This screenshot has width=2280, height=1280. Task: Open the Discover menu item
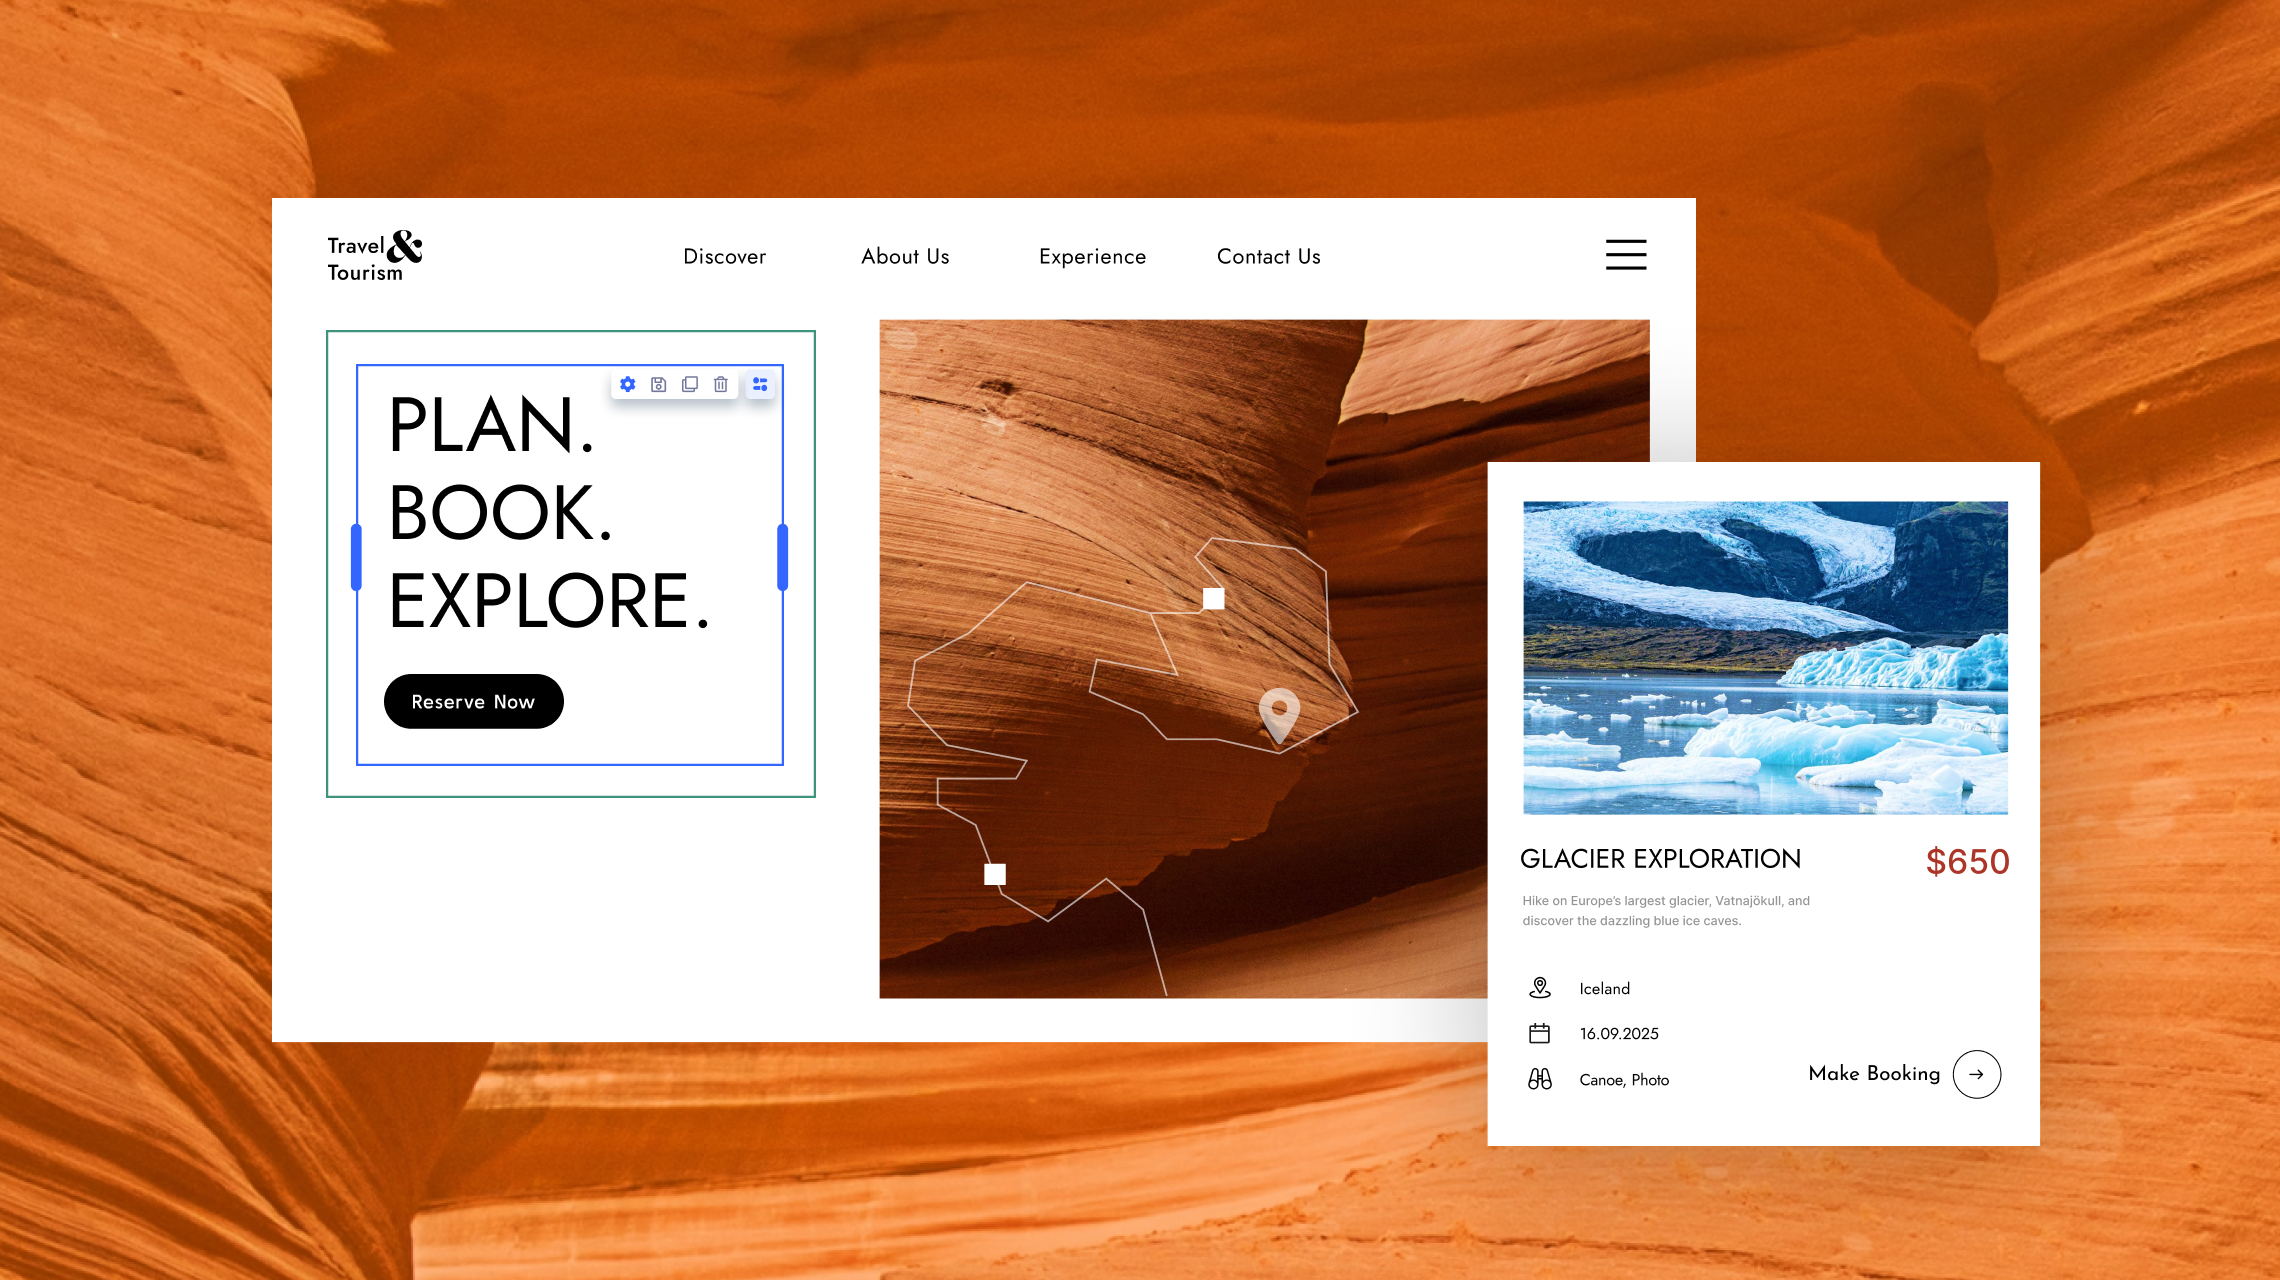click(725, 257)
